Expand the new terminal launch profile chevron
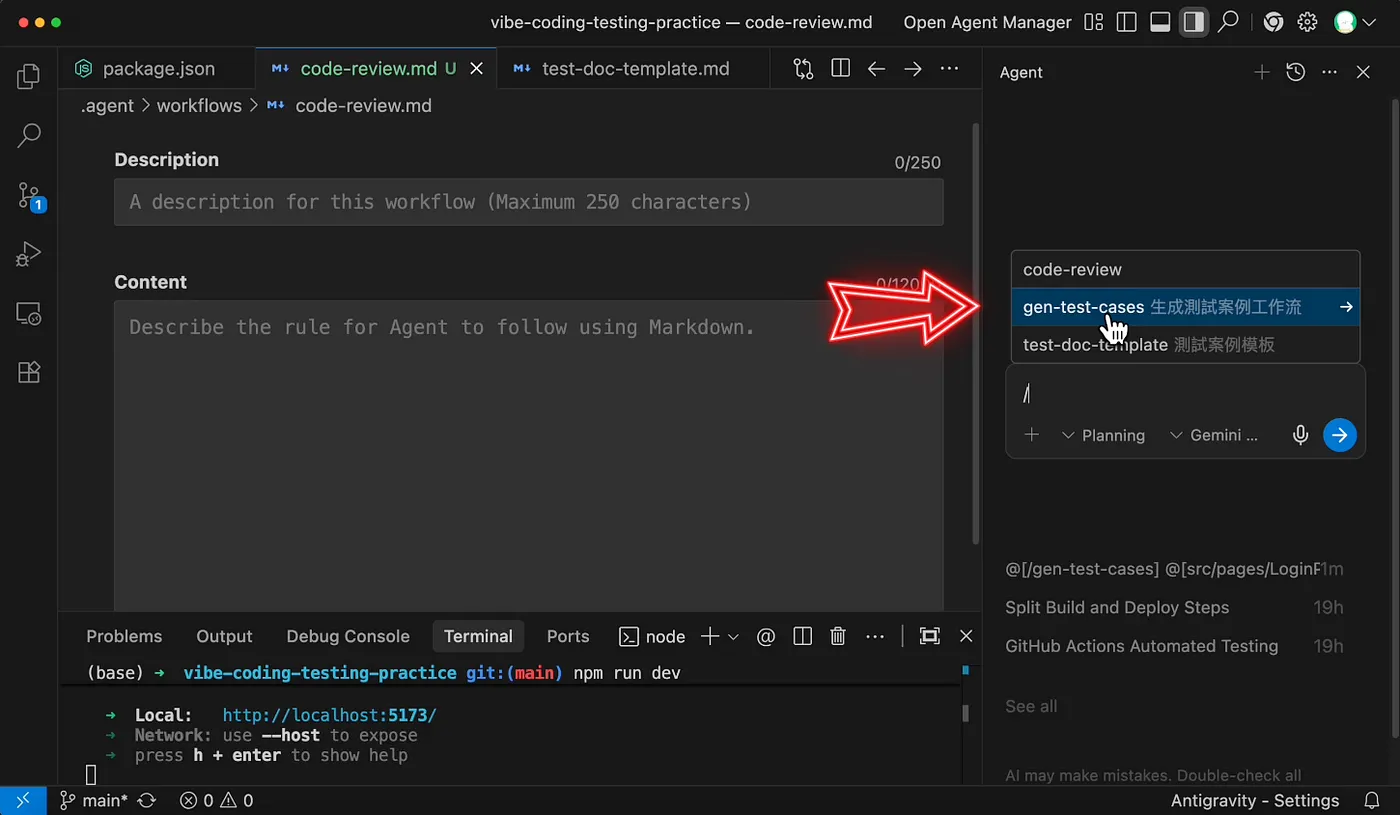The height and width of the screenshot is (815, 1400). [x=733, y=636]
